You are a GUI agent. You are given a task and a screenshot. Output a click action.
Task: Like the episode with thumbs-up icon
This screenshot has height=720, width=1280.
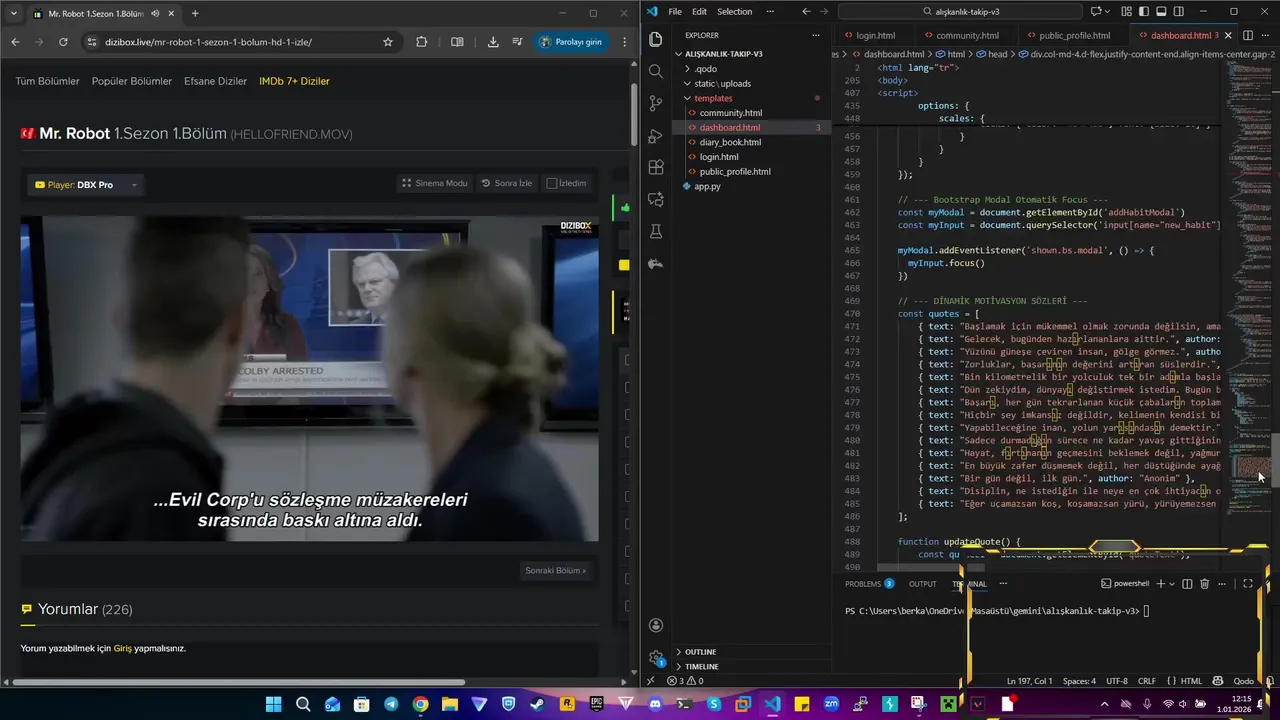pos(625,208)
